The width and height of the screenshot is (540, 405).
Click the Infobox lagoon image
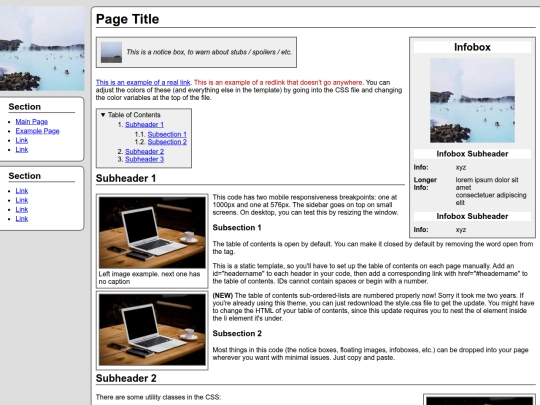click(472, 100)
